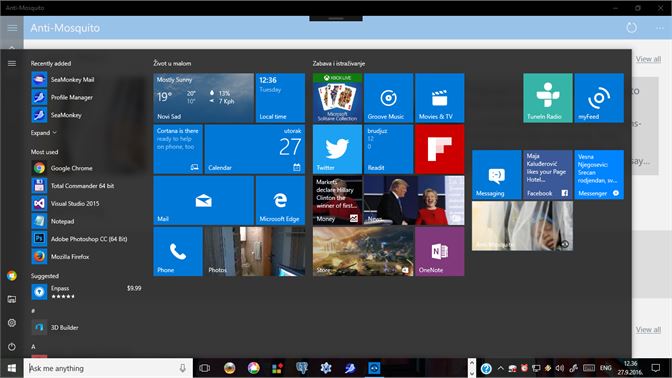Open the Phone tile
The width and height of the screenshot is (672, 378).
178,252
